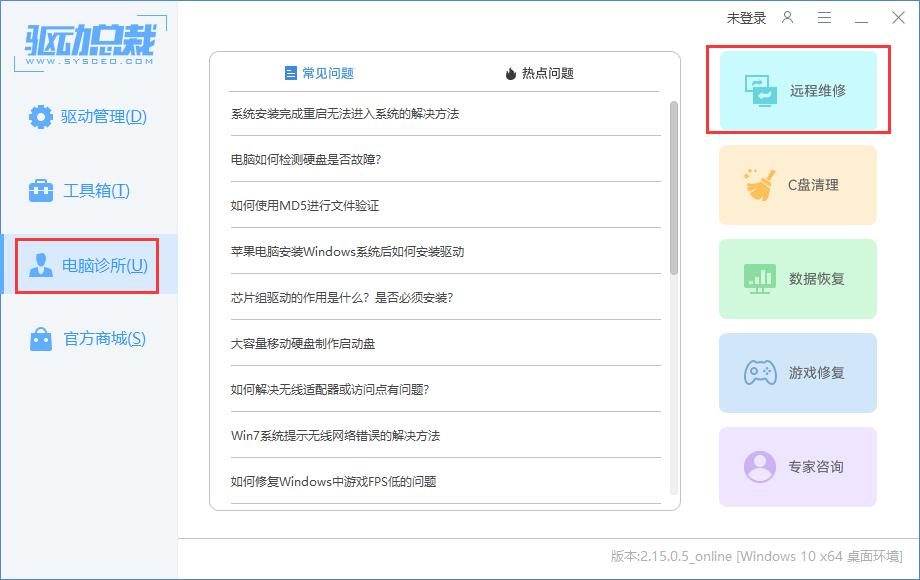Launch the 远程维修 remote repair tool
The height and width of the screenshot is (580, 920).
(x=795, y=90)
